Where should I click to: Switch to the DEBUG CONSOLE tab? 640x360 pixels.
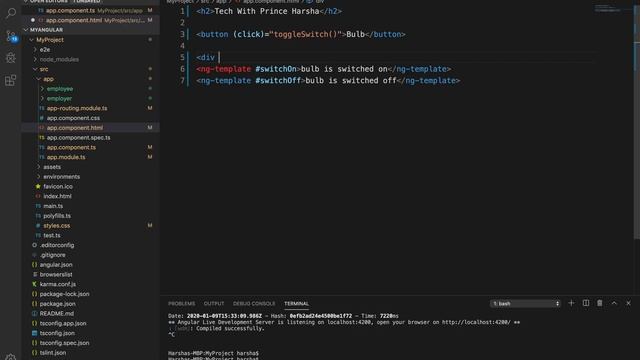point(254,304)
